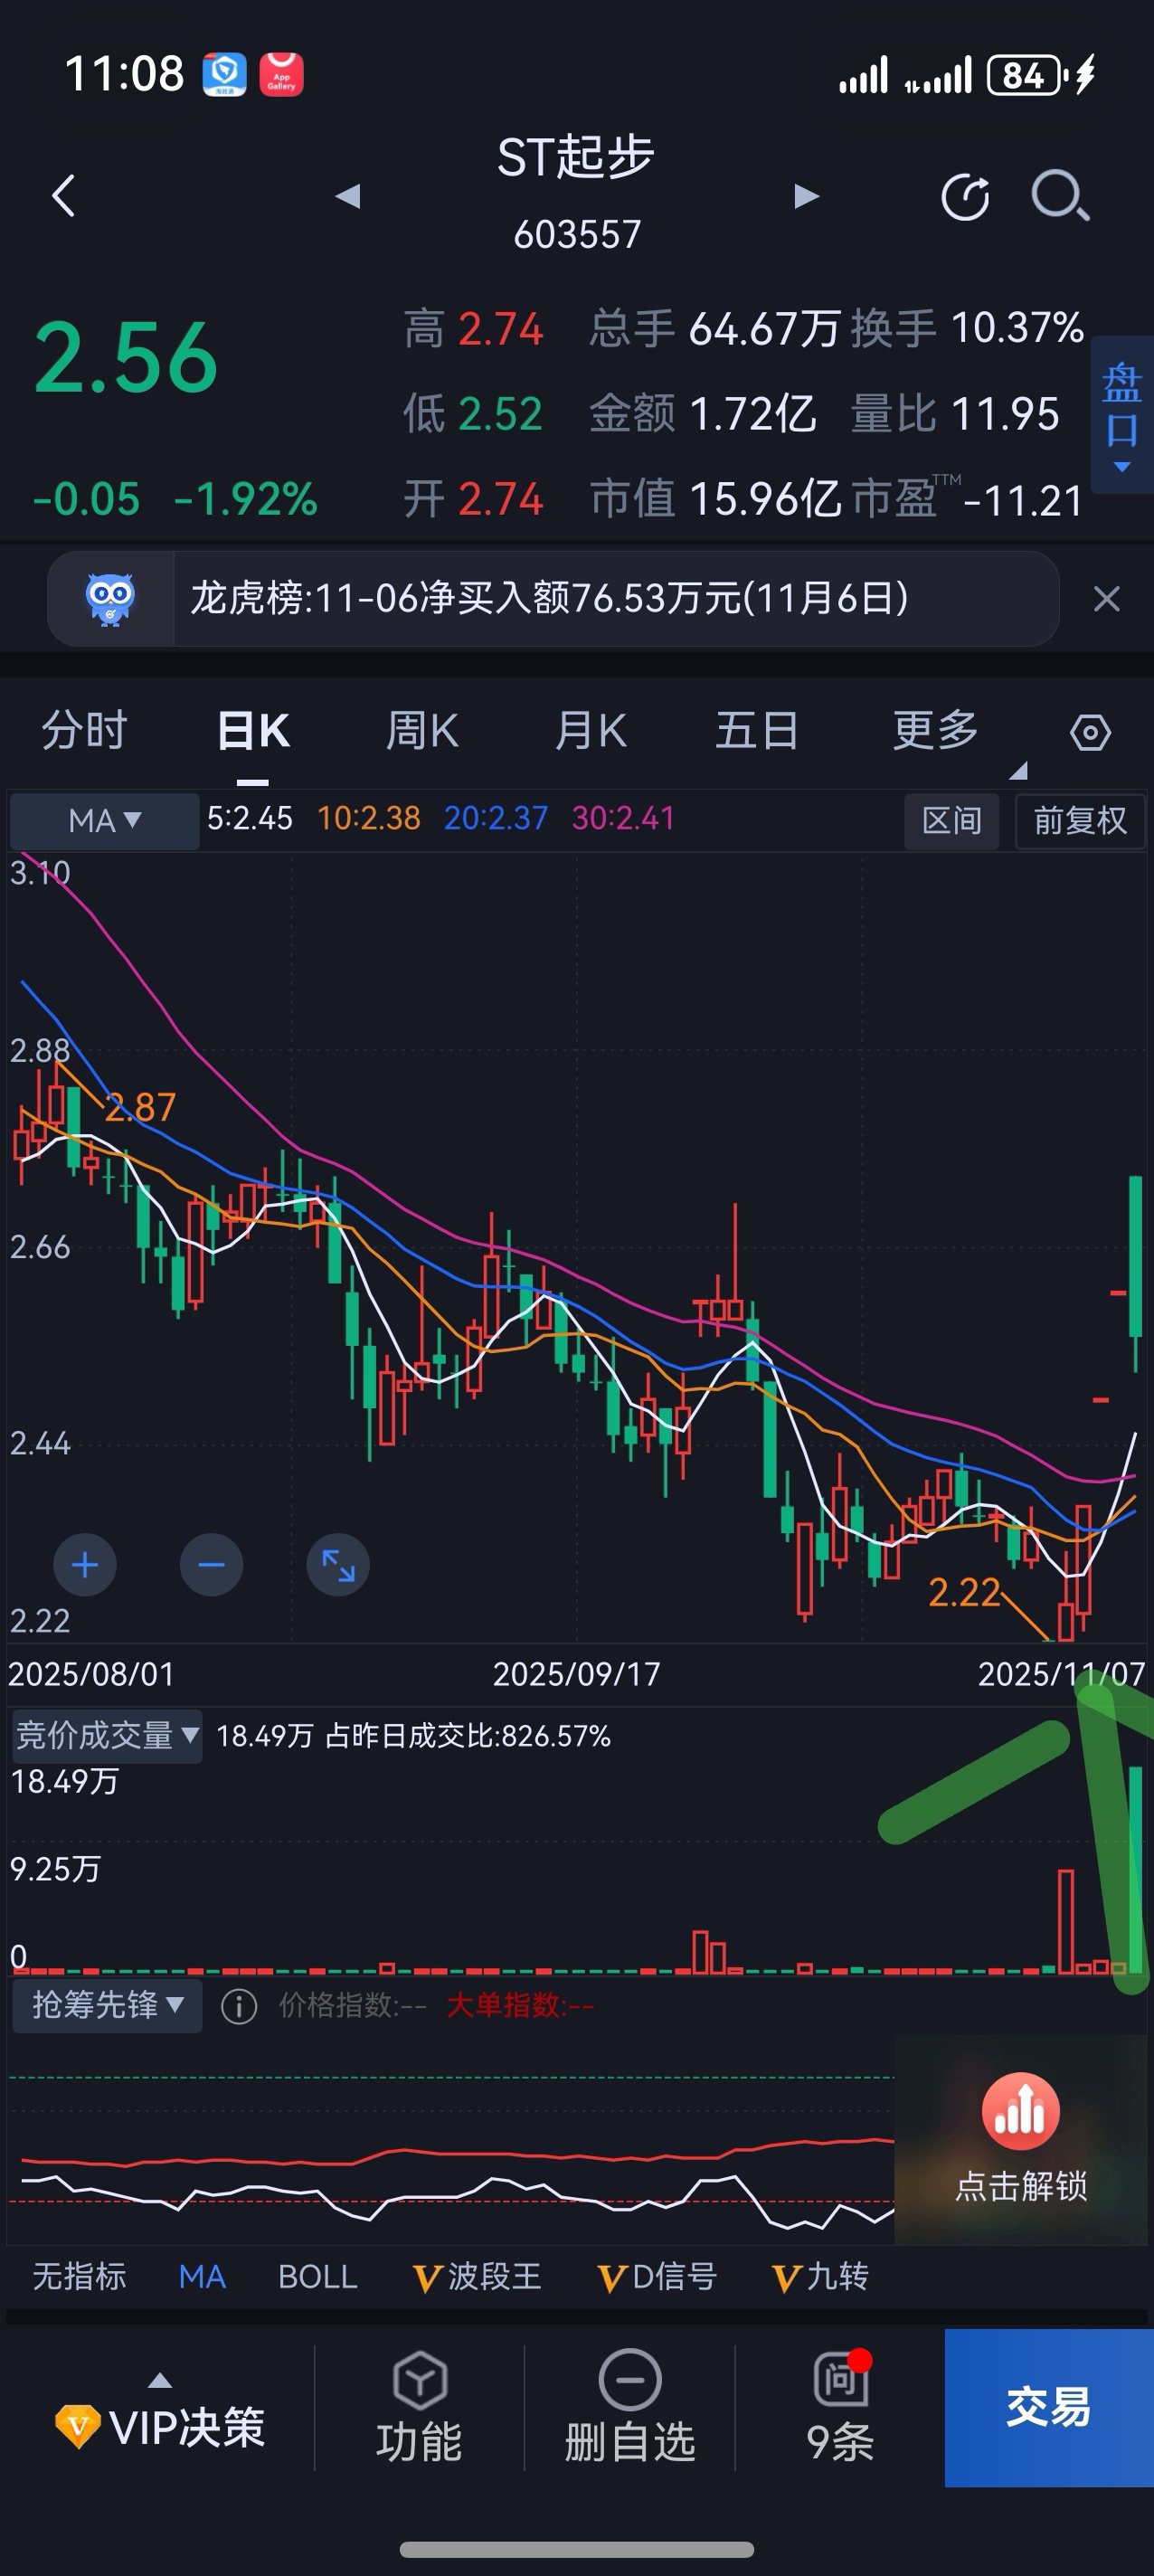1154x2576 pixels.
Task: Expand the 盘口 side panel
Action: (x=1122, y=415)
